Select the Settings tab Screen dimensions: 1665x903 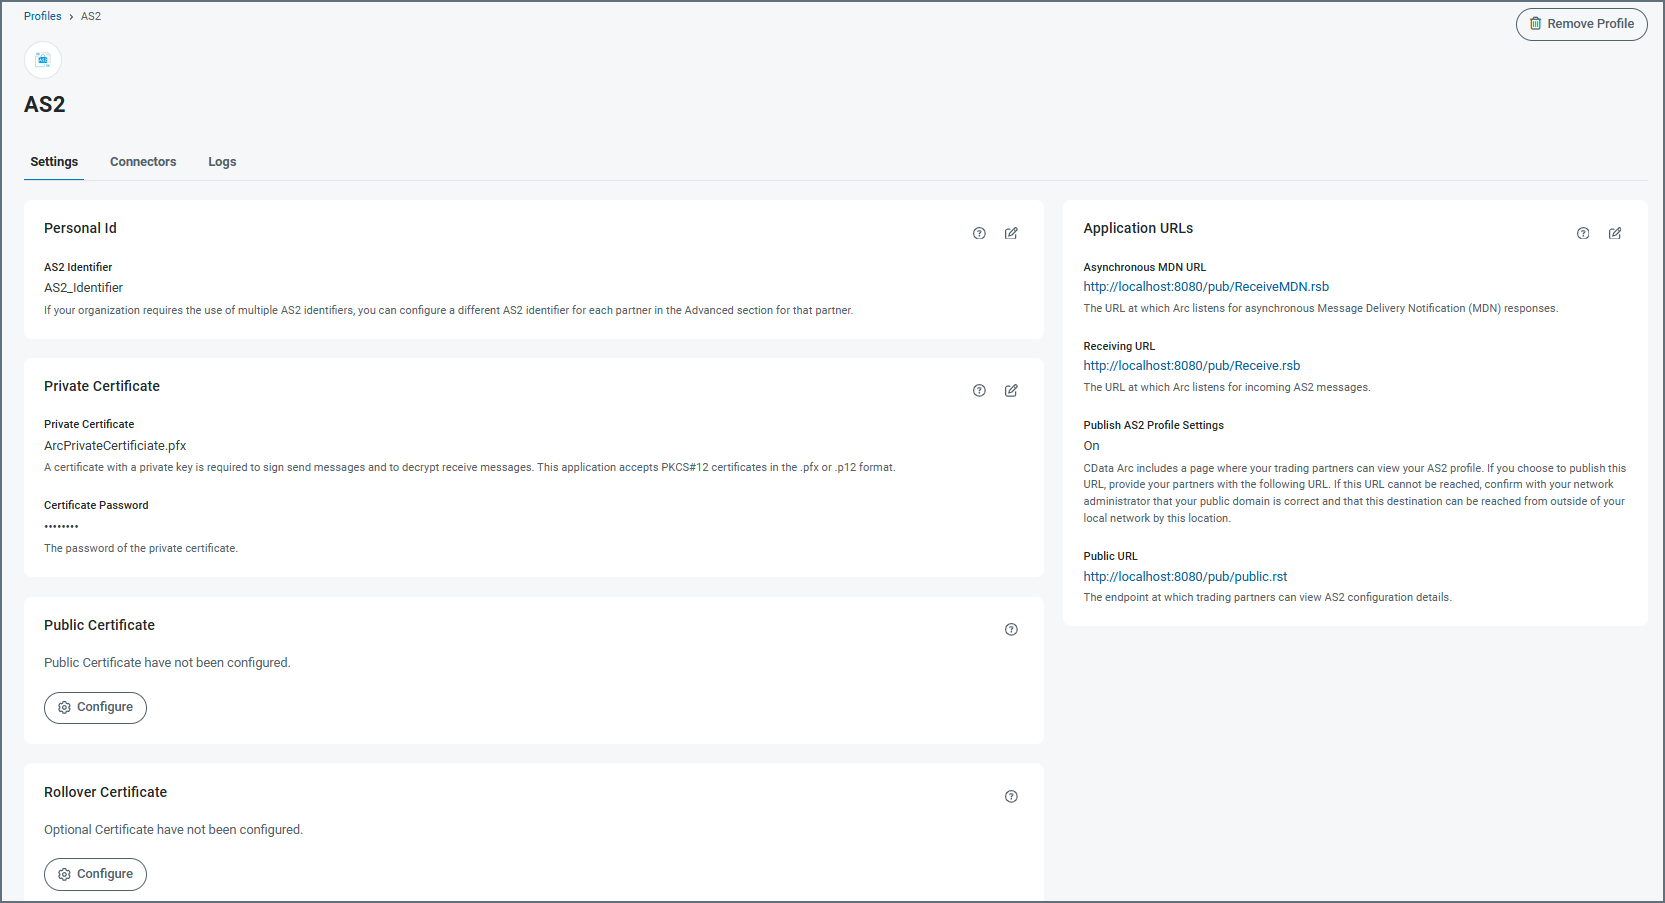(x=54, y=162)
